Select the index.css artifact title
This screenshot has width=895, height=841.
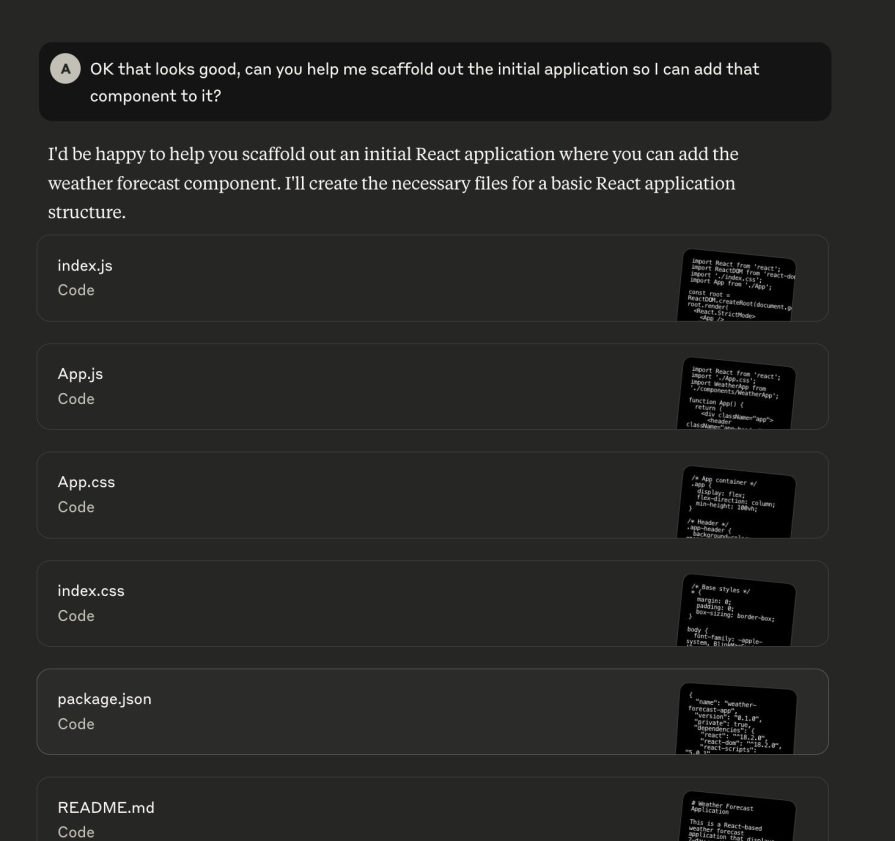91,591
